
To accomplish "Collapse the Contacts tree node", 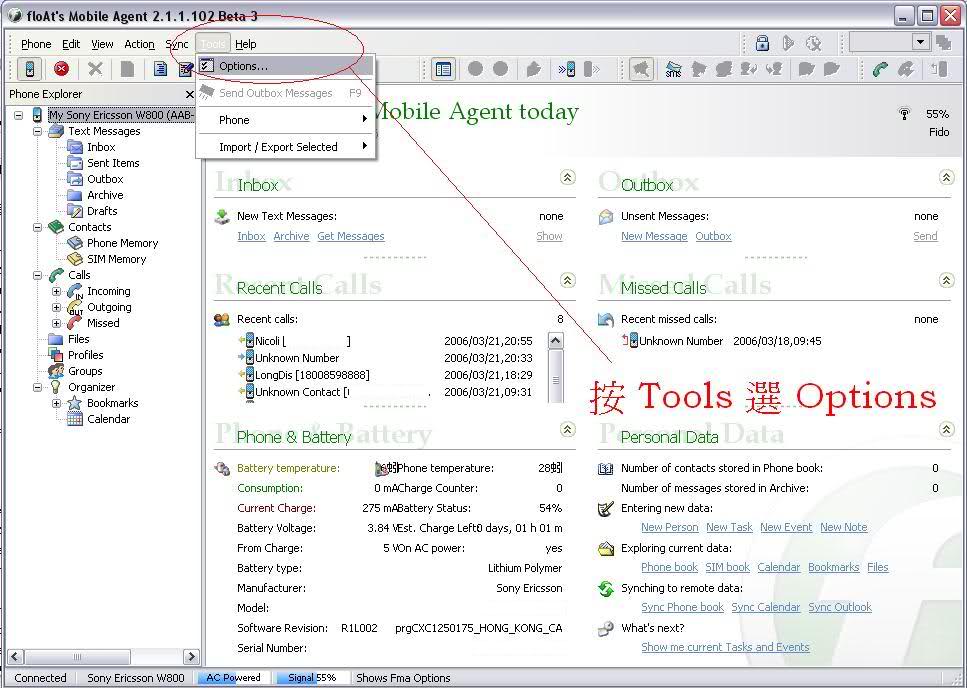I will pos(38,227).
